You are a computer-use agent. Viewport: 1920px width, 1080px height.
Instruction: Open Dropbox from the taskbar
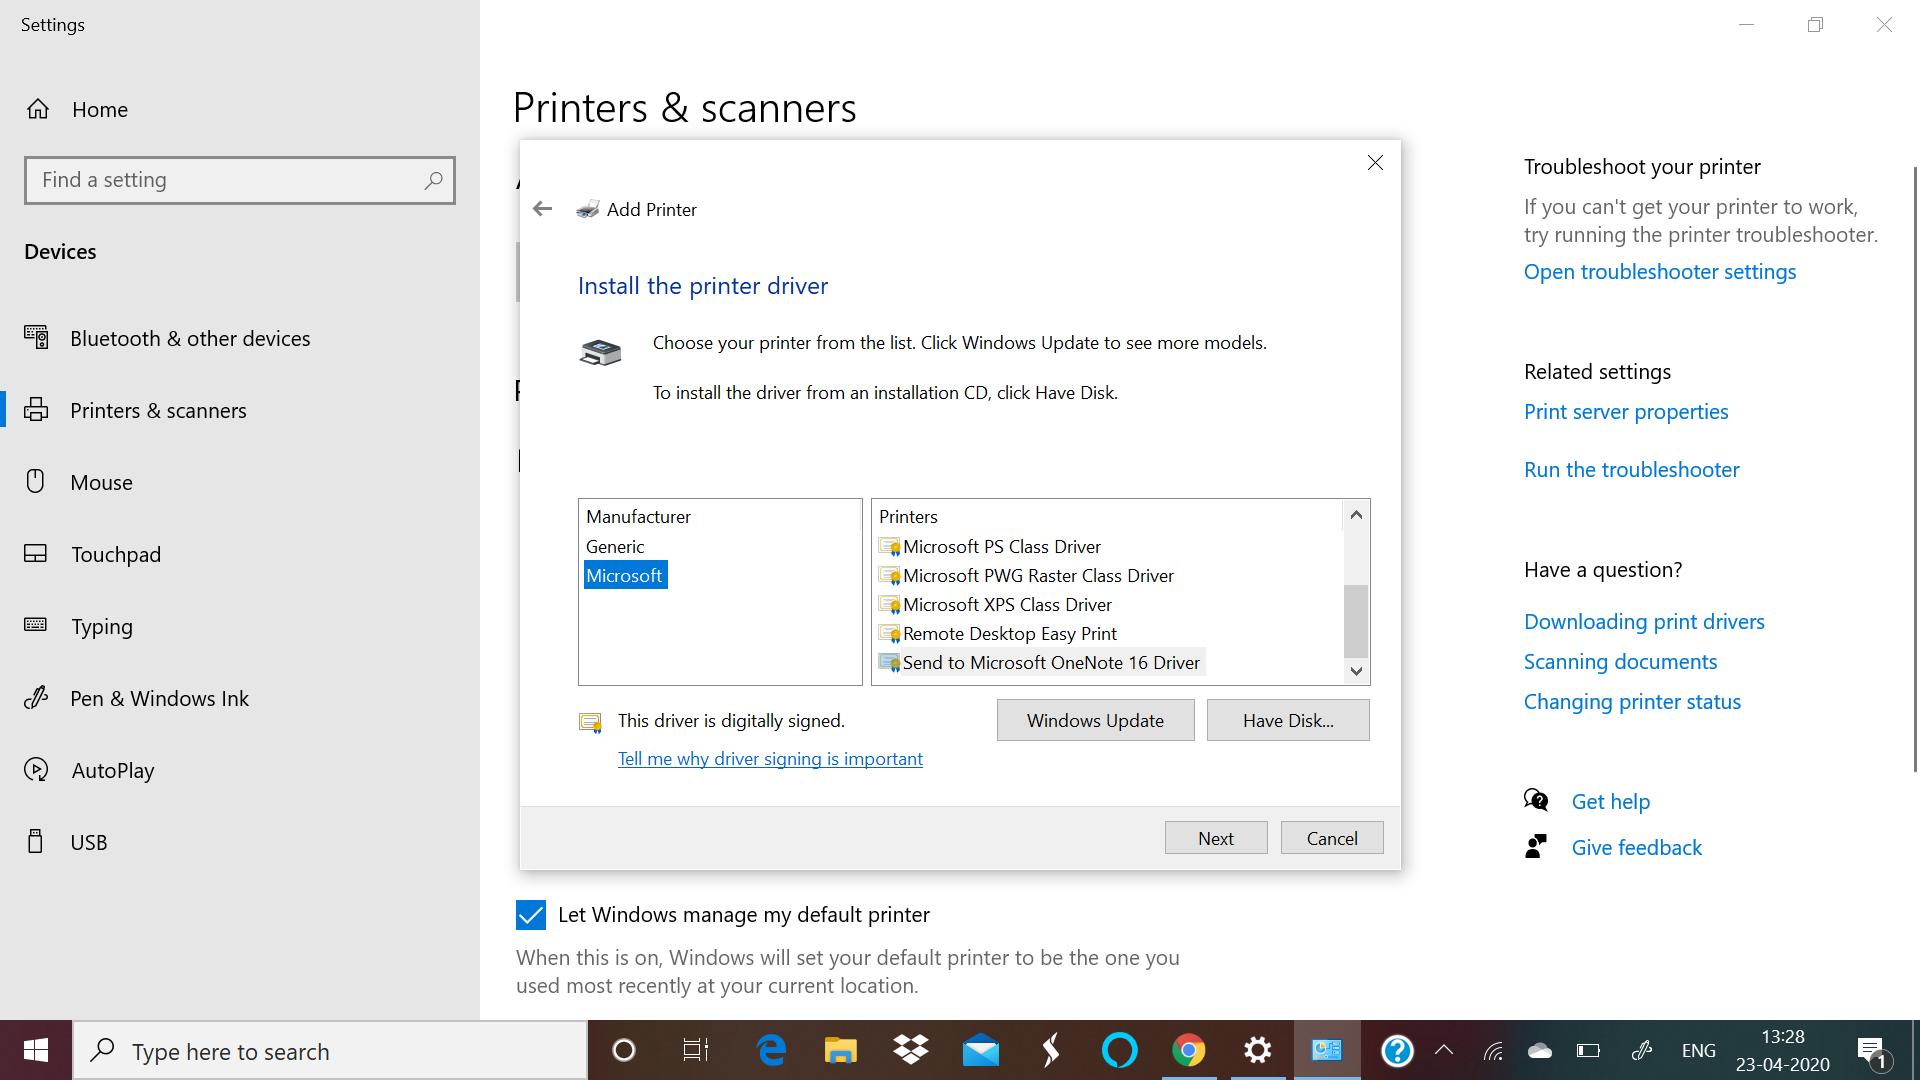click(x=910, y=1050)
